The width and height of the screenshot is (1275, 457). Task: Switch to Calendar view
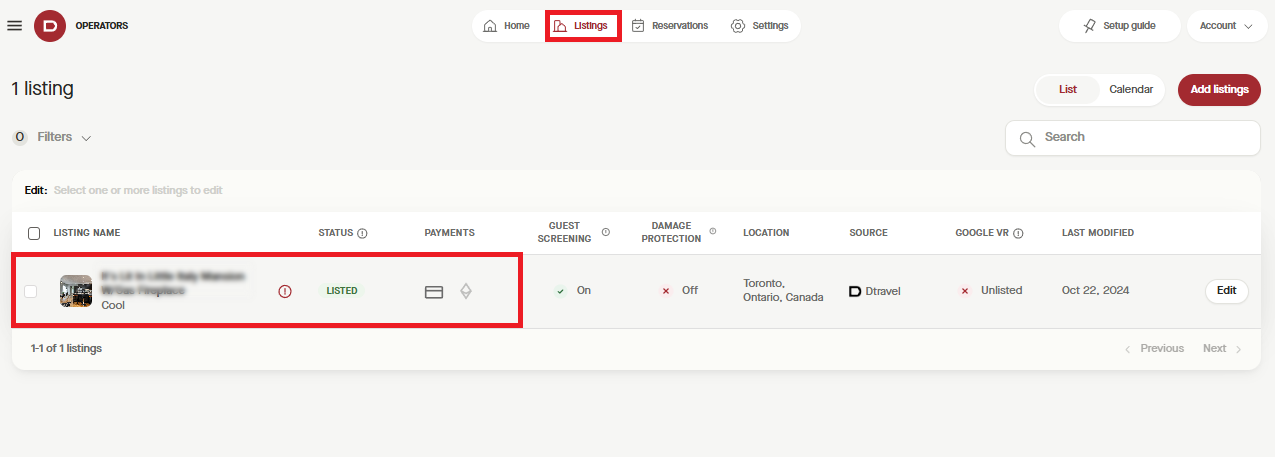(1131, 89)
